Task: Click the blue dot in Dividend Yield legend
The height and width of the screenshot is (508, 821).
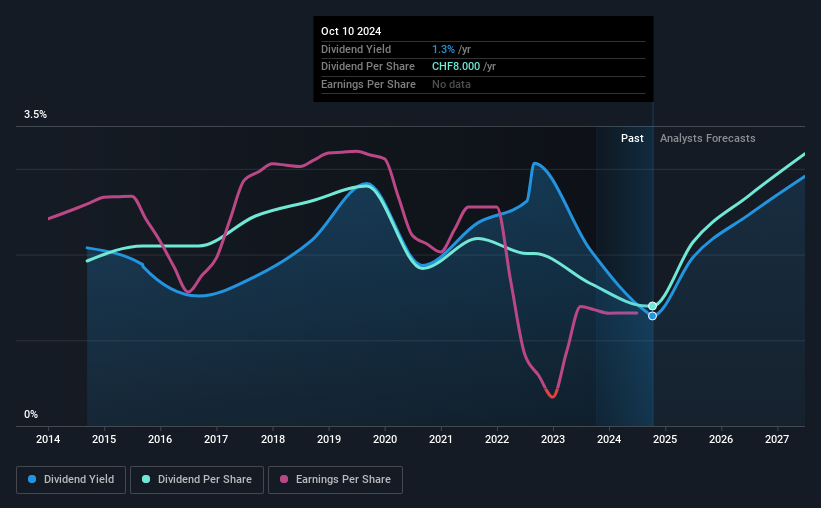Action: click(32, 479)
